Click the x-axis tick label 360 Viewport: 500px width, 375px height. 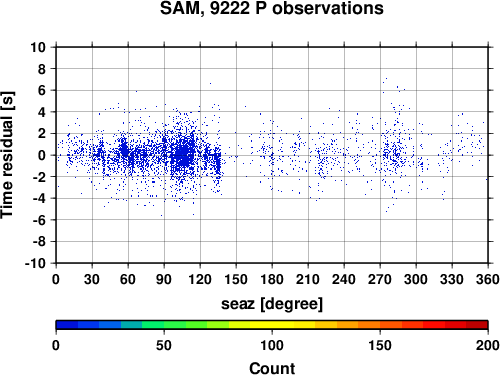(488, 279)
